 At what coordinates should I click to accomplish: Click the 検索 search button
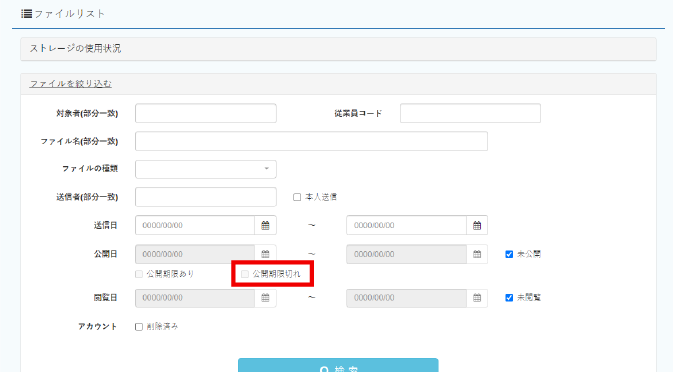tap(338, 366)
